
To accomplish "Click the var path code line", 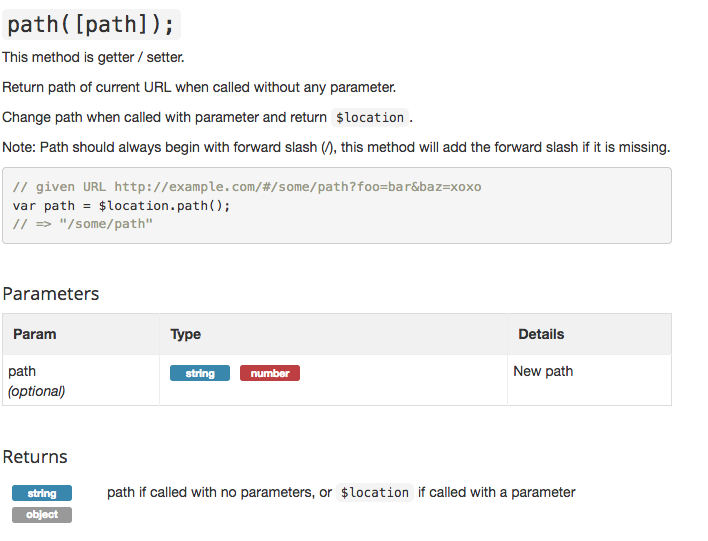I will click(x=122, y=205).
